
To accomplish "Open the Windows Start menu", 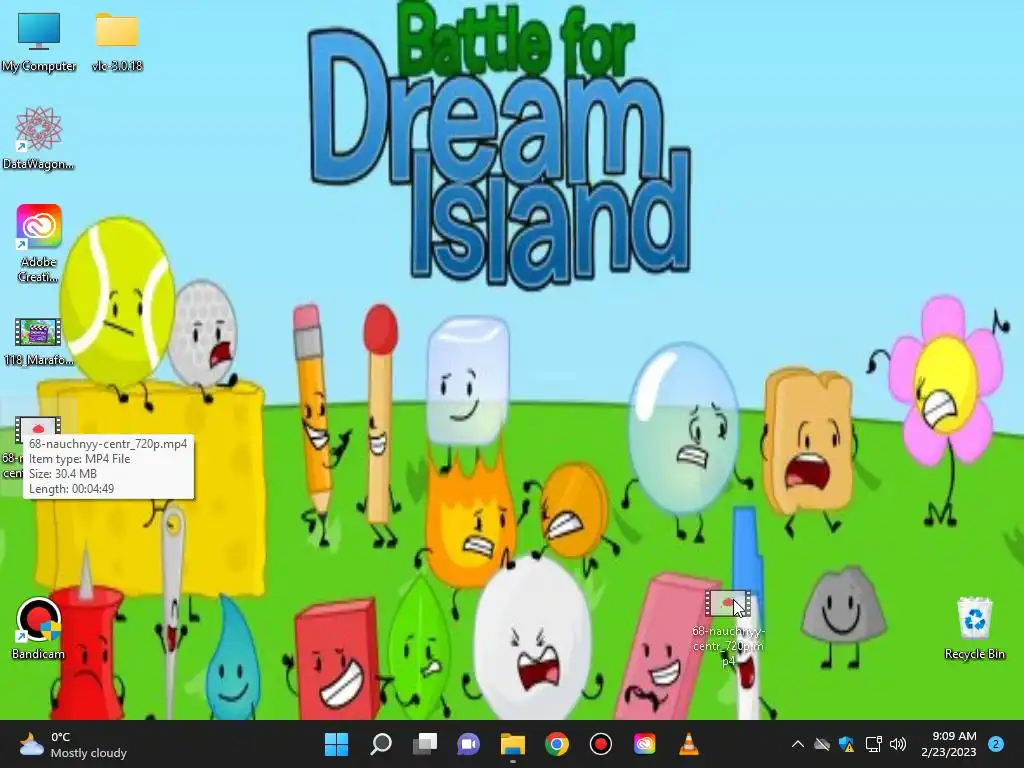I will coord(336,744).
